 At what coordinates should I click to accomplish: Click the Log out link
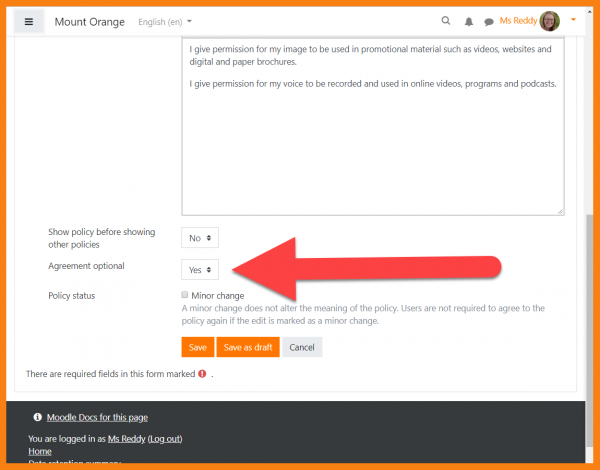[165, 438]
